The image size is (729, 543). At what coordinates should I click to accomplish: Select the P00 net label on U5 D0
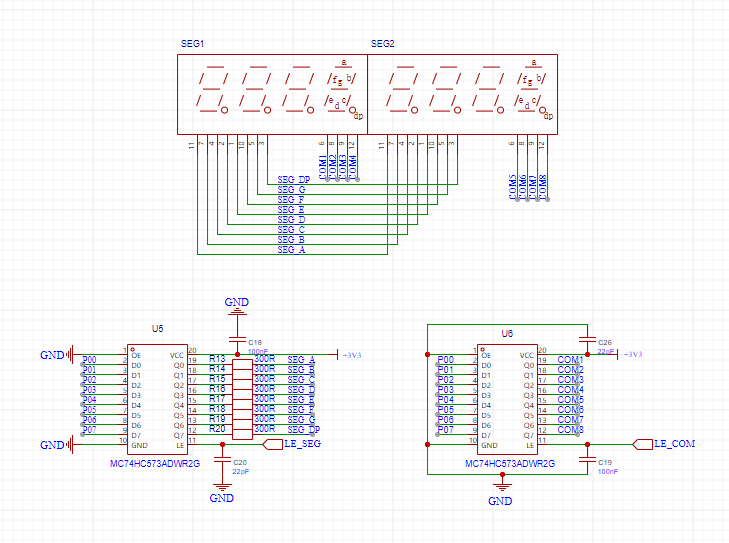(89, 360)
